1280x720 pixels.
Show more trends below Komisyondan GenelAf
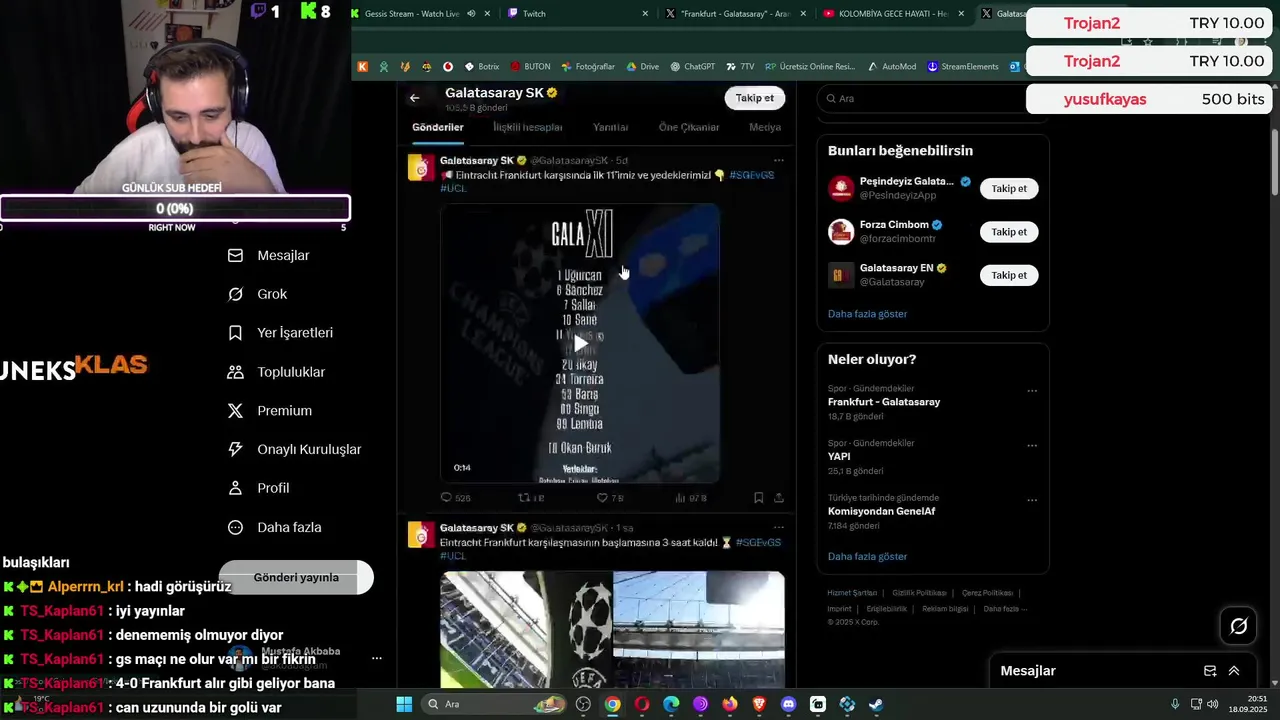tap(867, 556)
